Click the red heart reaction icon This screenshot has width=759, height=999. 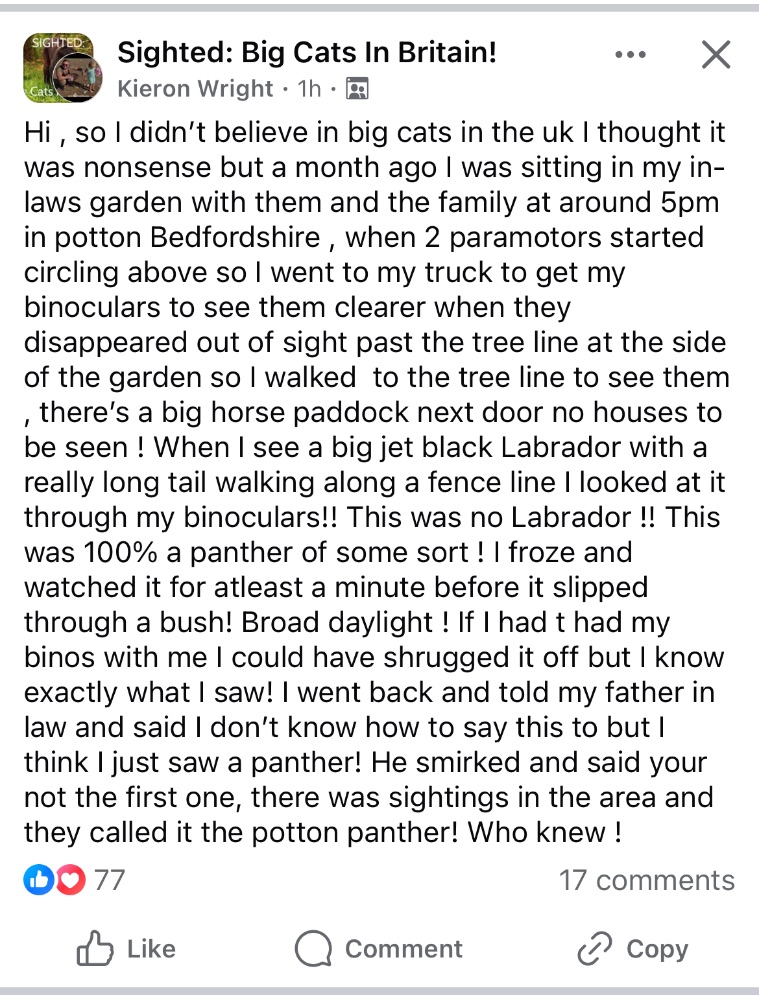(70, 880)
